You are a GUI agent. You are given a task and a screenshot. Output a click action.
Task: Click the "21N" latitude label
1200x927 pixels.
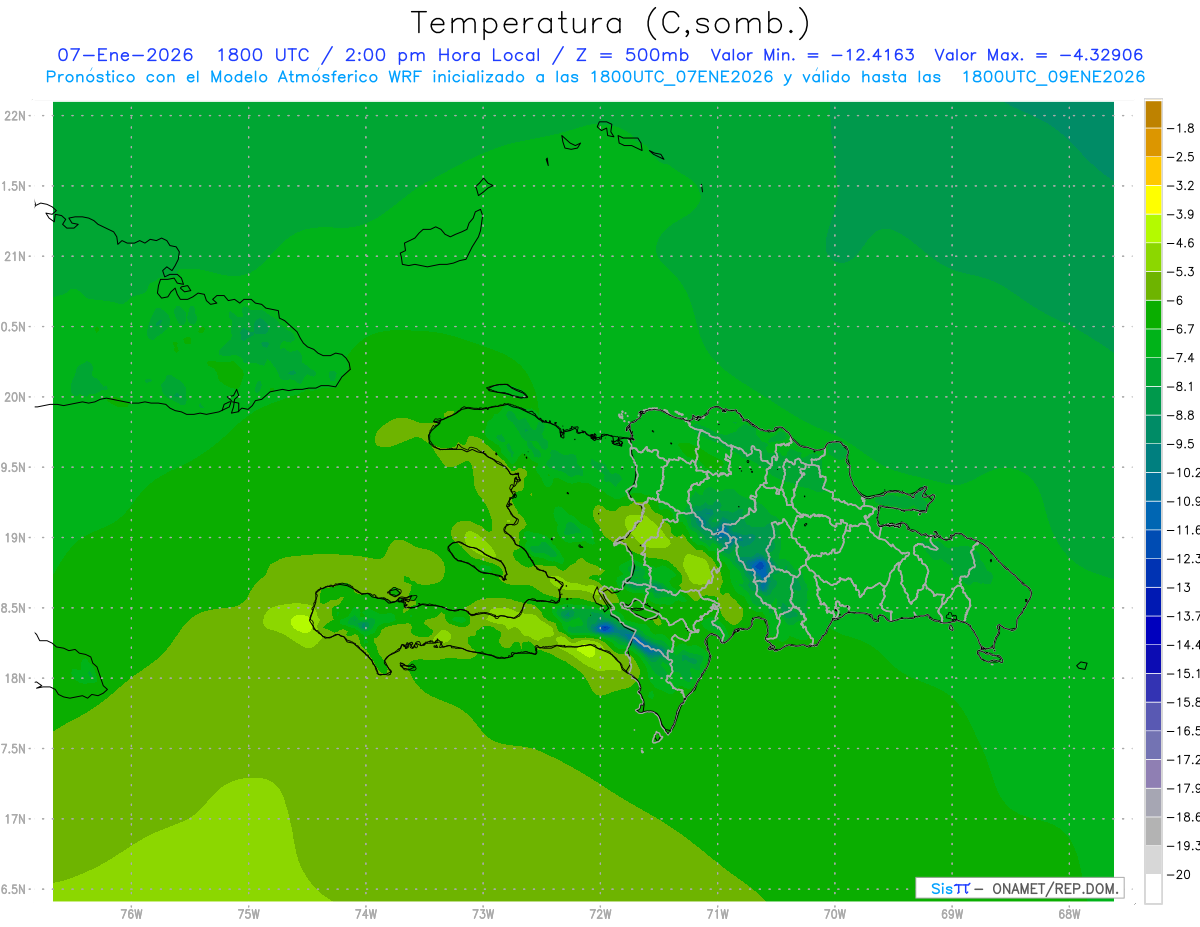tap(16, 257)
